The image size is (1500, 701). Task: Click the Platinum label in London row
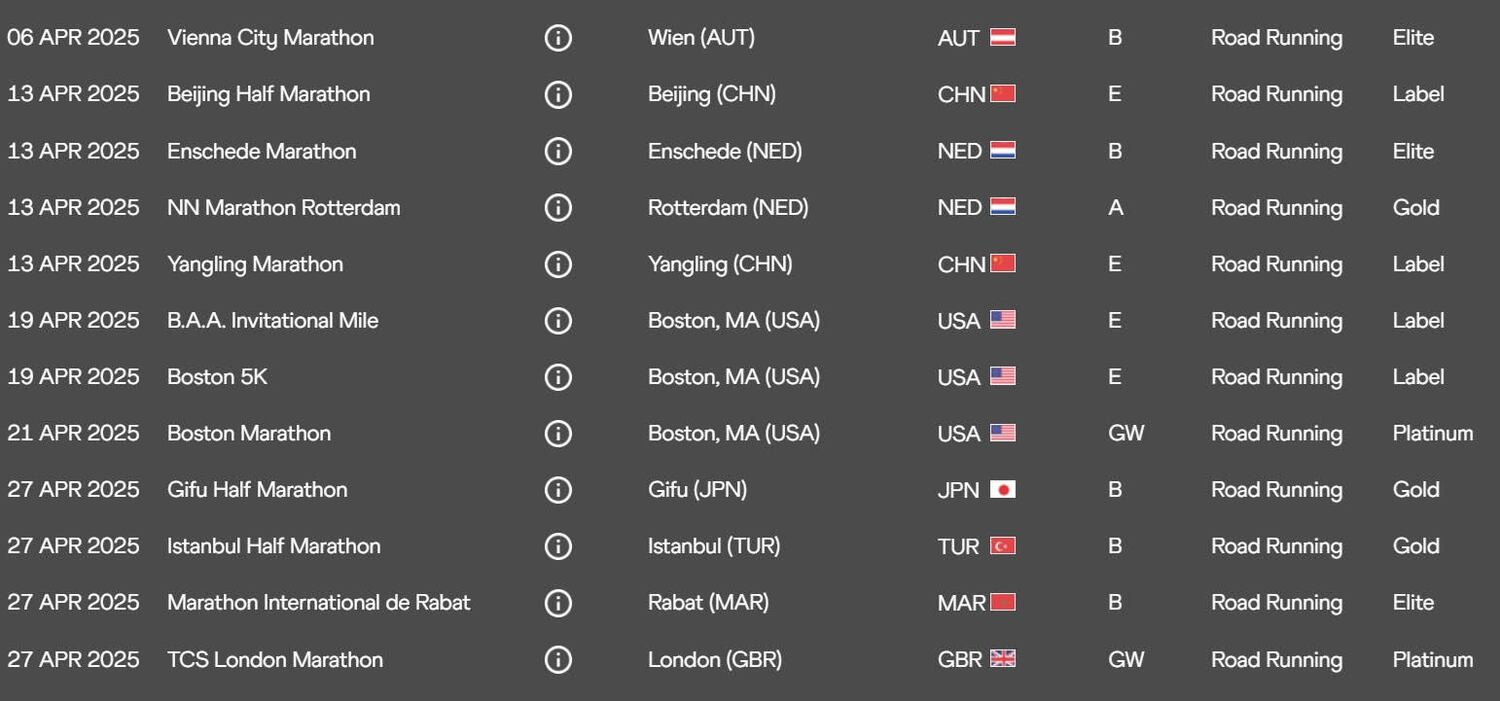(x=1432, y=660)
